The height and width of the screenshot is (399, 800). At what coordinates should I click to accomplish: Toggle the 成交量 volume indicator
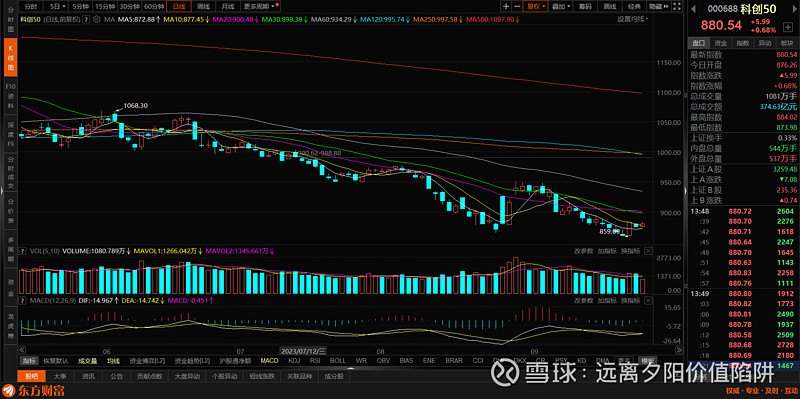88,361
